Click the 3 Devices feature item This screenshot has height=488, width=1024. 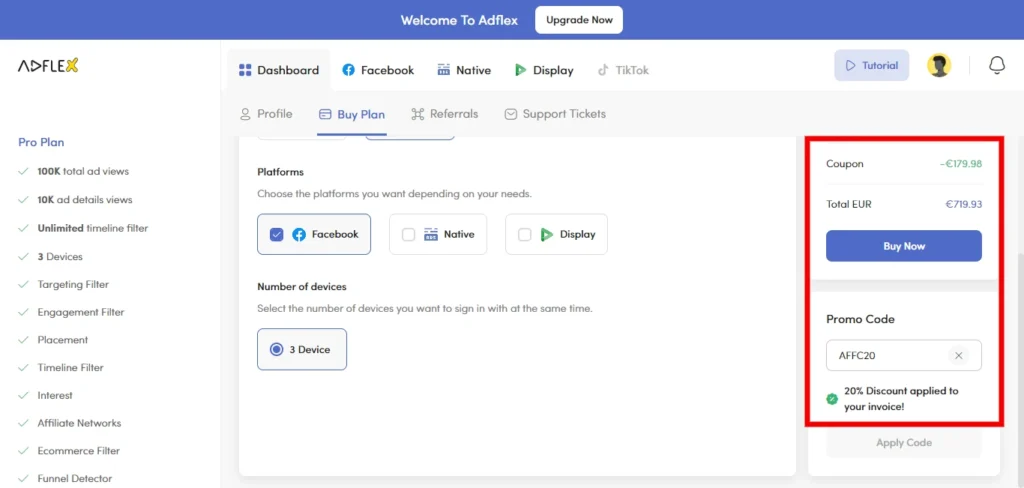(60, 257)
